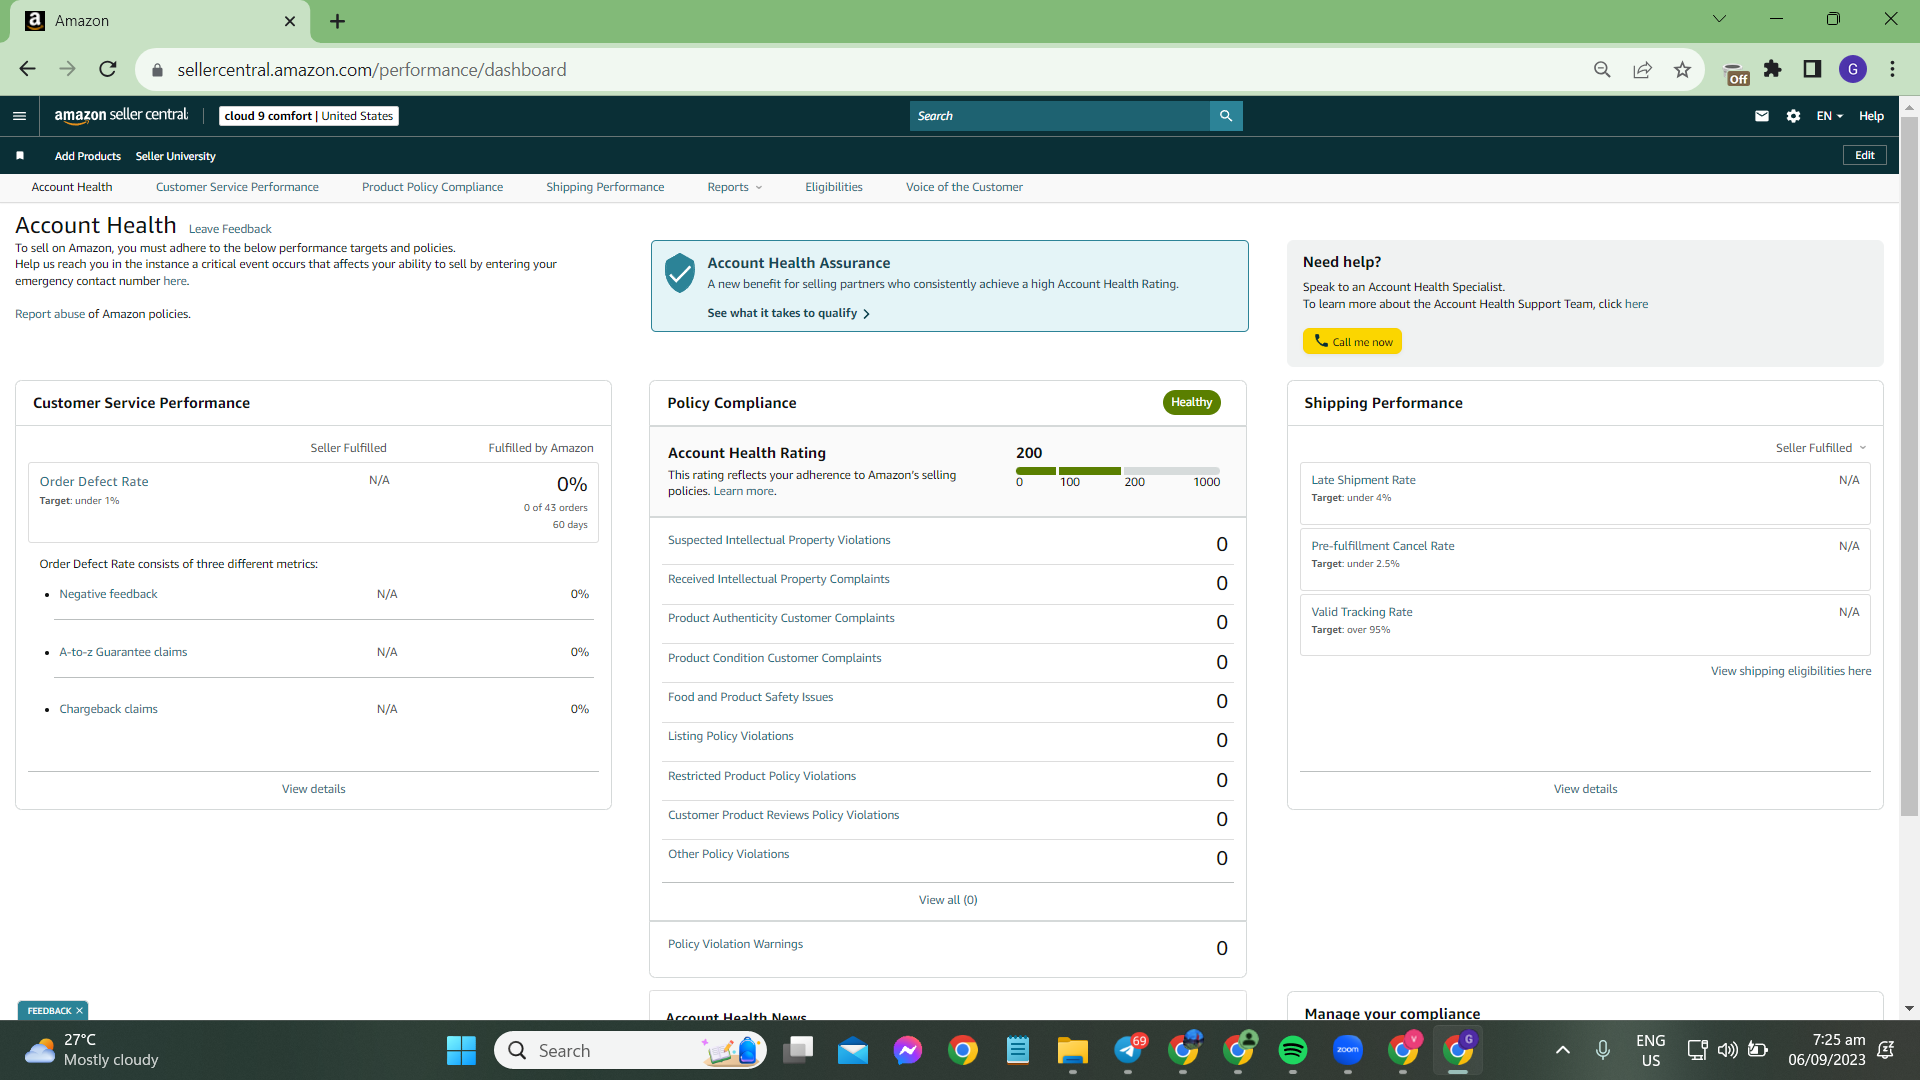Viewport: 1920px width, 1080px height.
Task: Click the Amazon Seller Central logo
Action: click(x=121, y=116)
